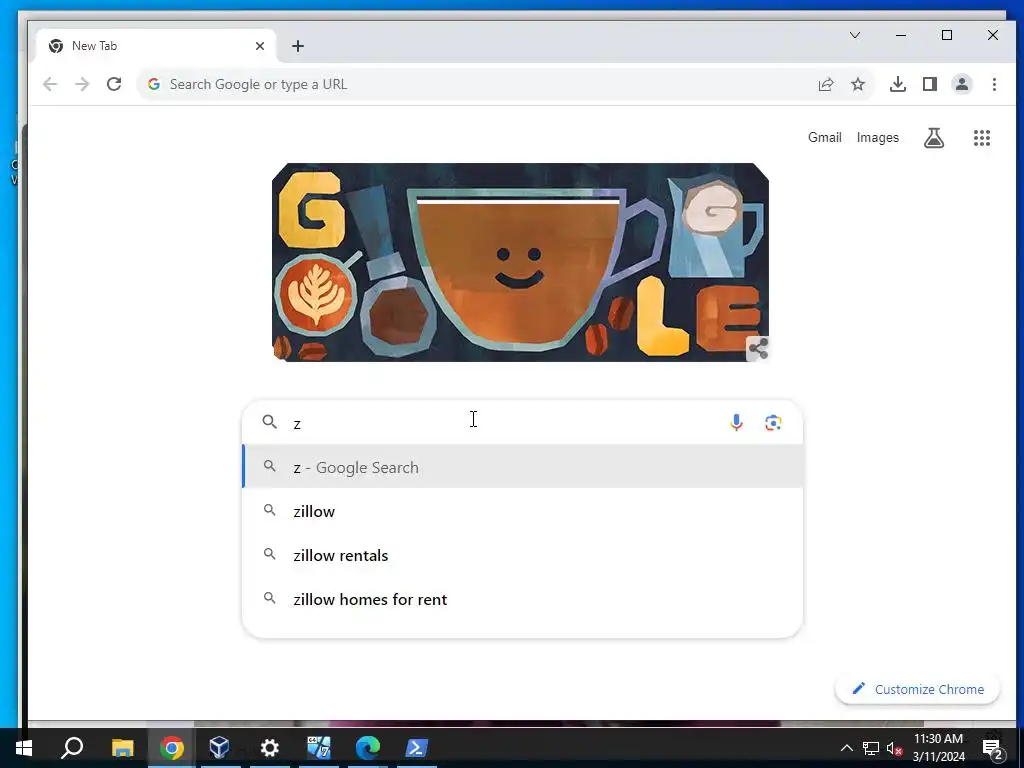Select "zillow homes for rent" suggestion

coord(522,599)
